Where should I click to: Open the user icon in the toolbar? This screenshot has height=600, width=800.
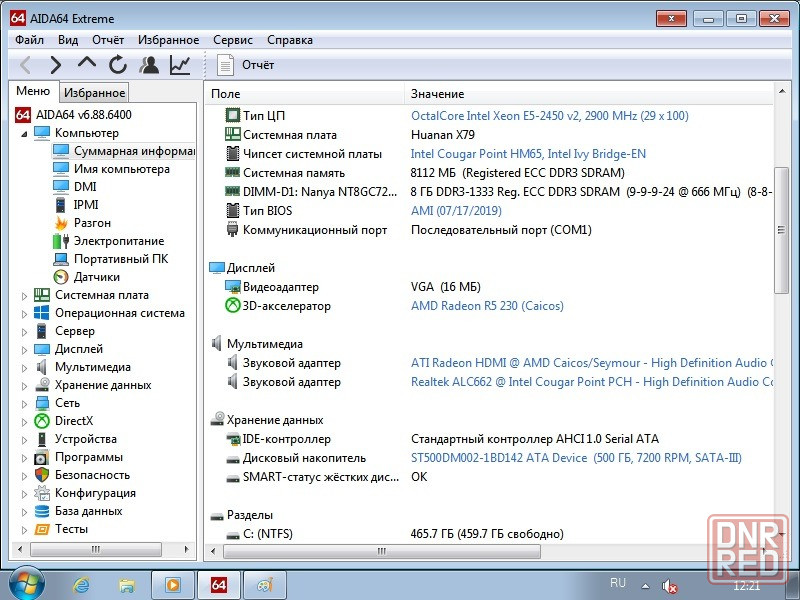[x=149, y=65]
